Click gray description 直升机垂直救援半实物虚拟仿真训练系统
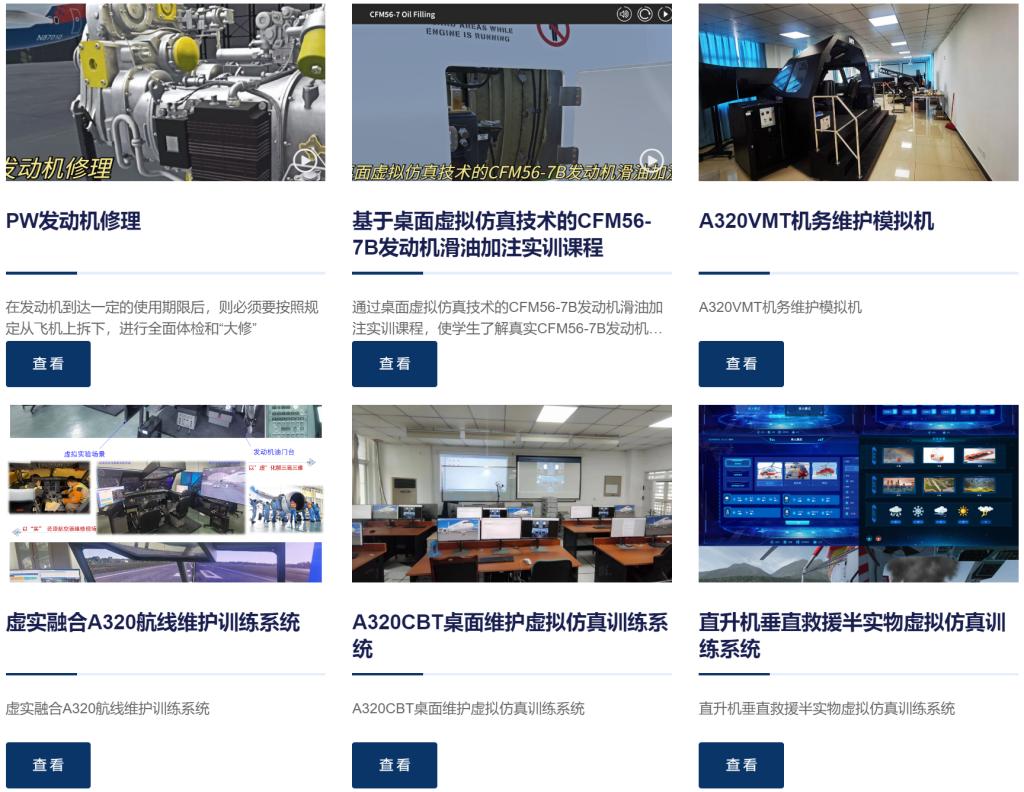This screenshot has width=1024, height=792. [827, 708]
